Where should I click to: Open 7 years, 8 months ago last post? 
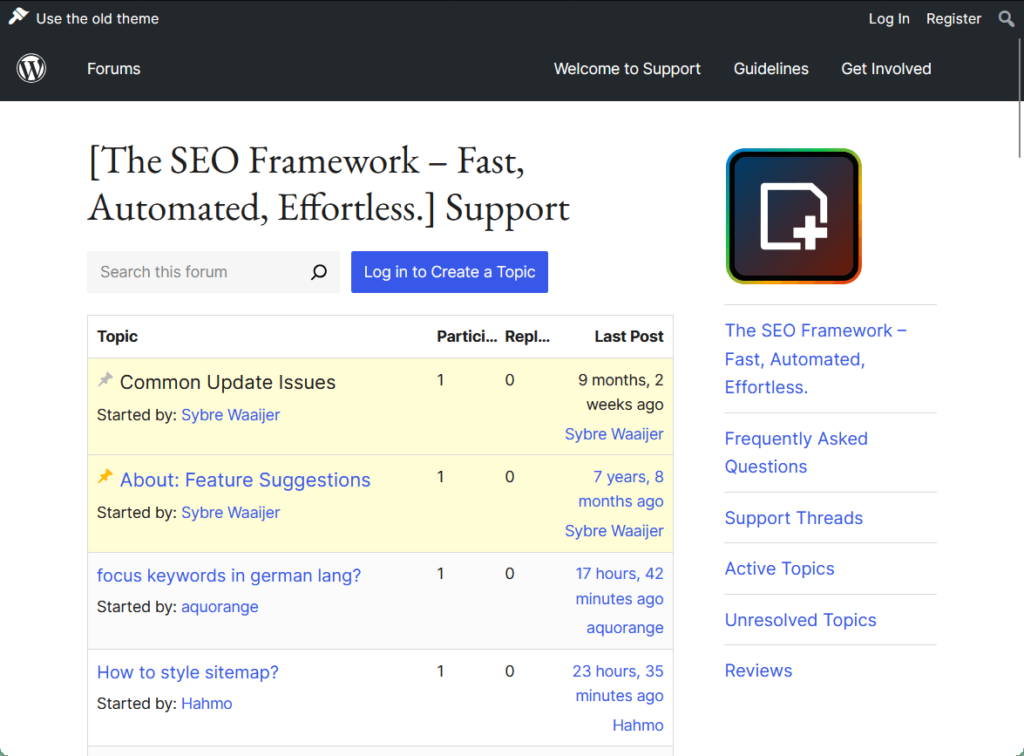(620, 489)
